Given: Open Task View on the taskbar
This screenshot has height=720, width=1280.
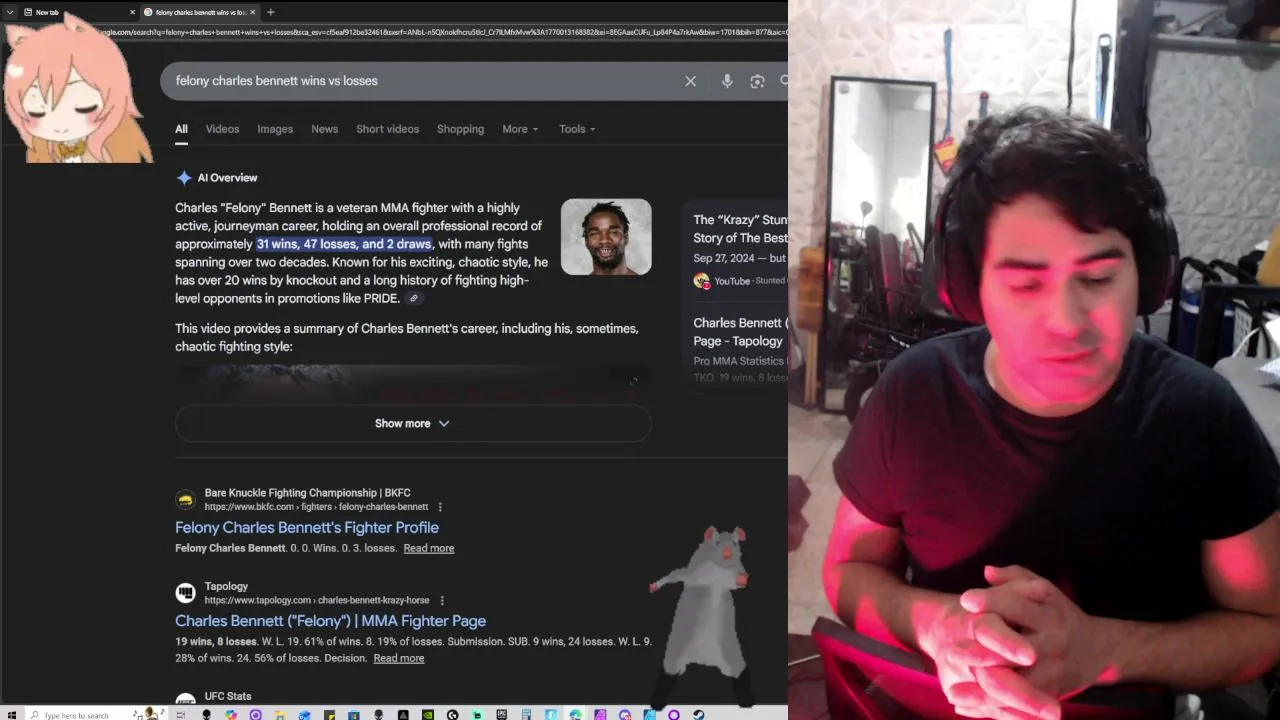Looking at the screenshot, I should pyautogui.click(x=181, y=715).
